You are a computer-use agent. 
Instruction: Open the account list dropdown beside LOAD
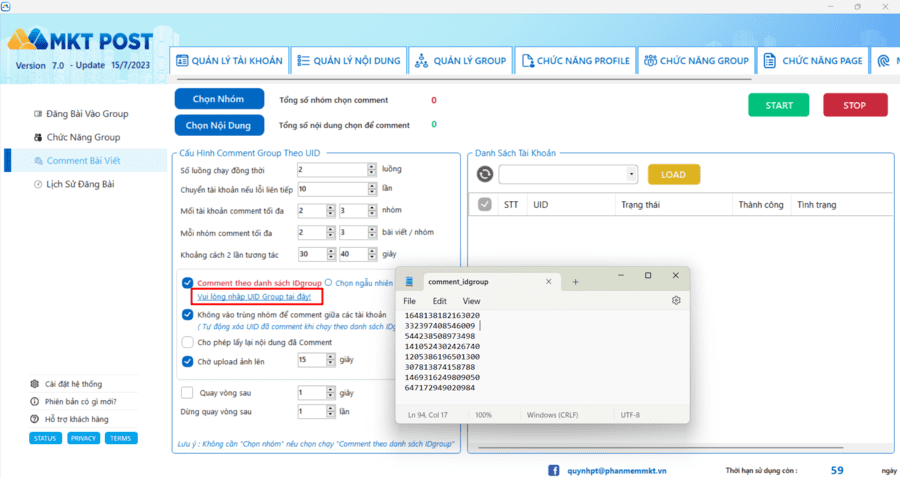631,174
